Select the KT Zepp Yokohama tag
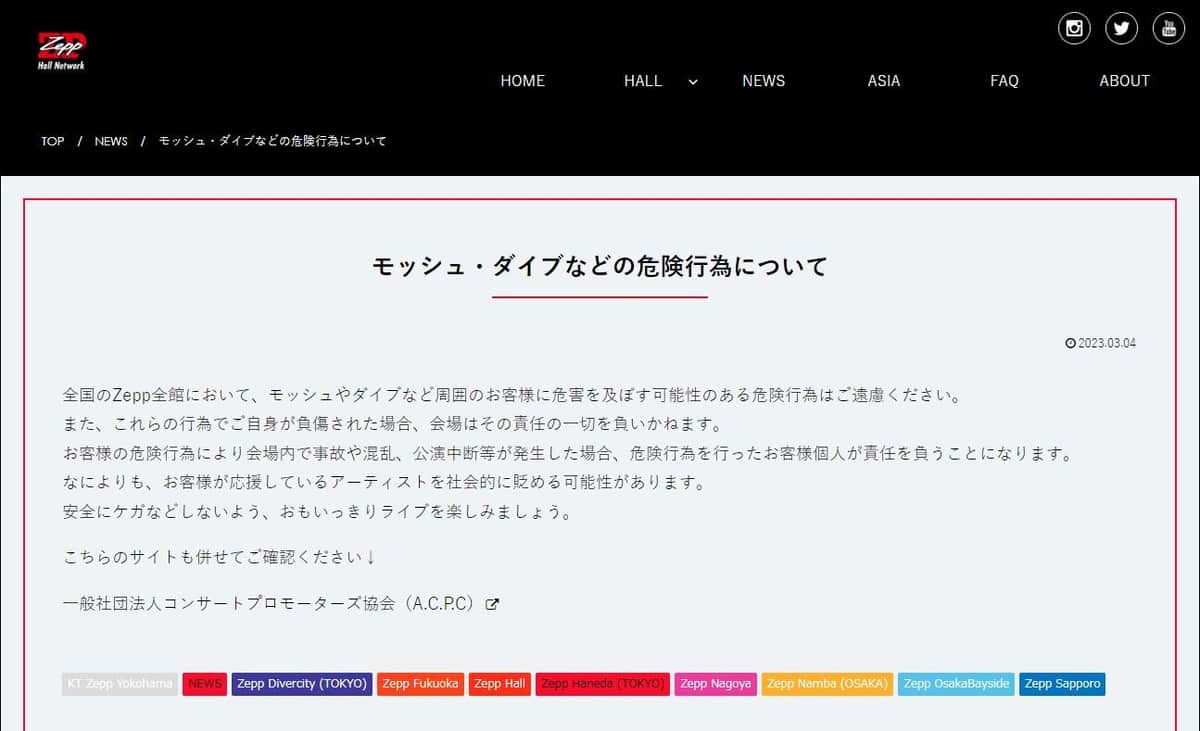Image resolution: width=1200 pixels, height=731 pixels. (x=119, y=684)
